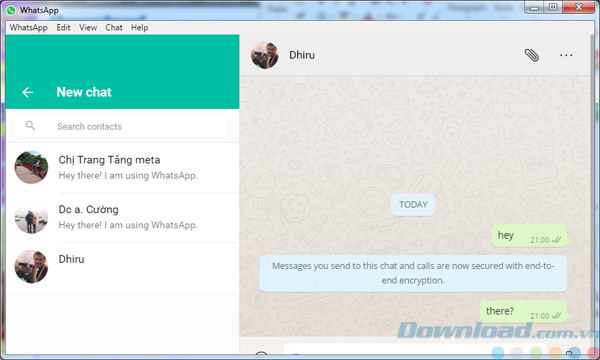Open the three-dot chat menu
600x360 pixels.
(566, 55)
